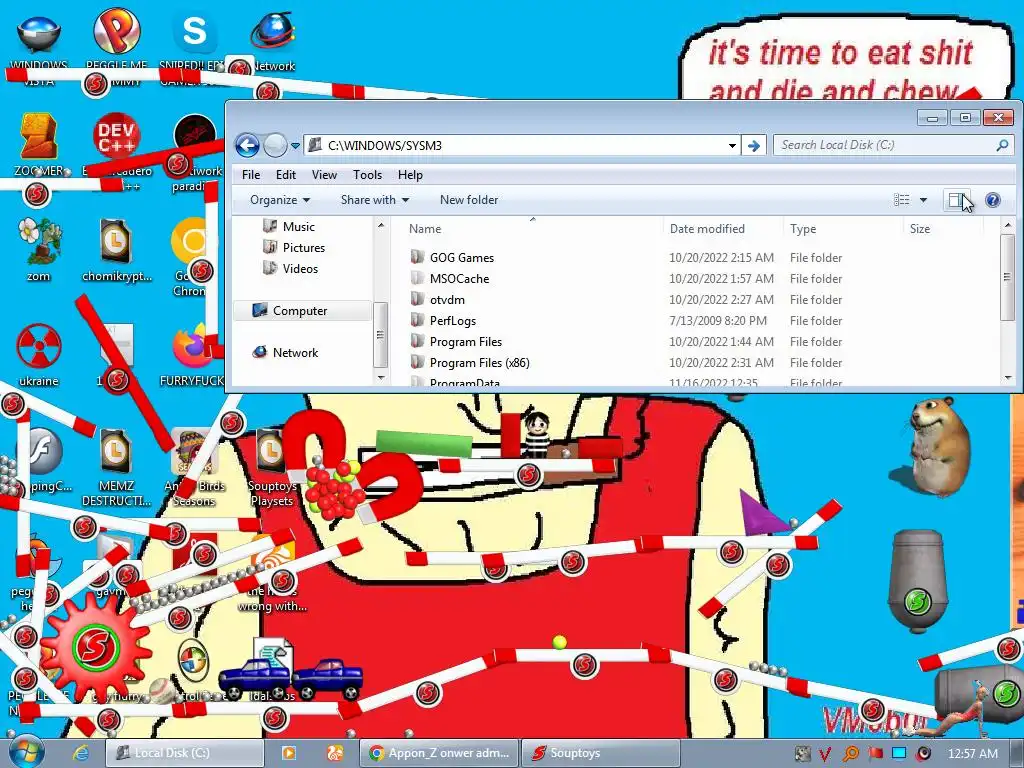
Task: Open the File menu in Explorer
Action: tap(251, 175)
